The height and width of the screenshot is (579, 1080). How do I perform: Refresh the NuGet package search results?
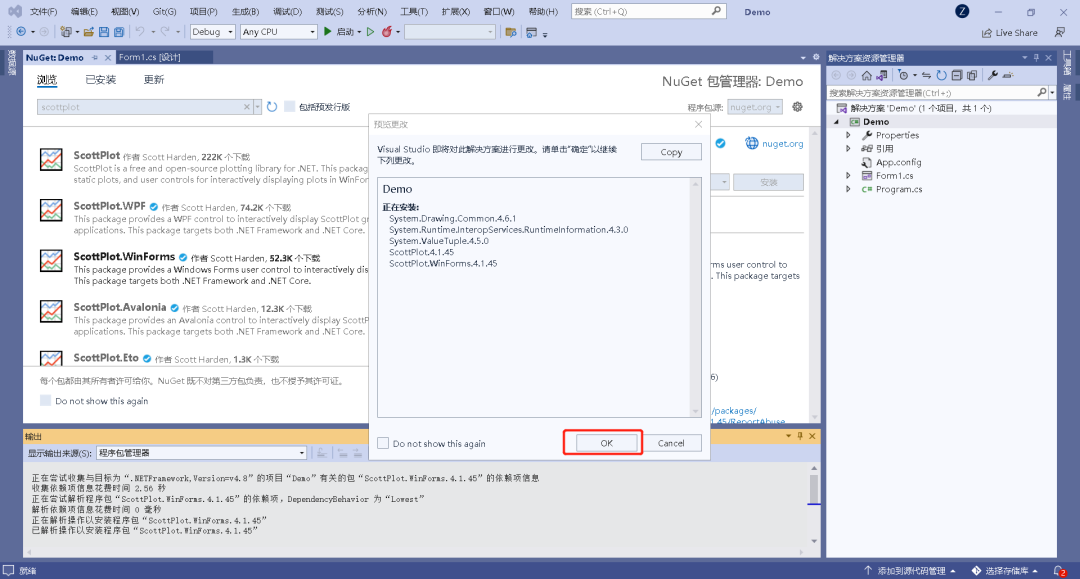click(272, 107)
